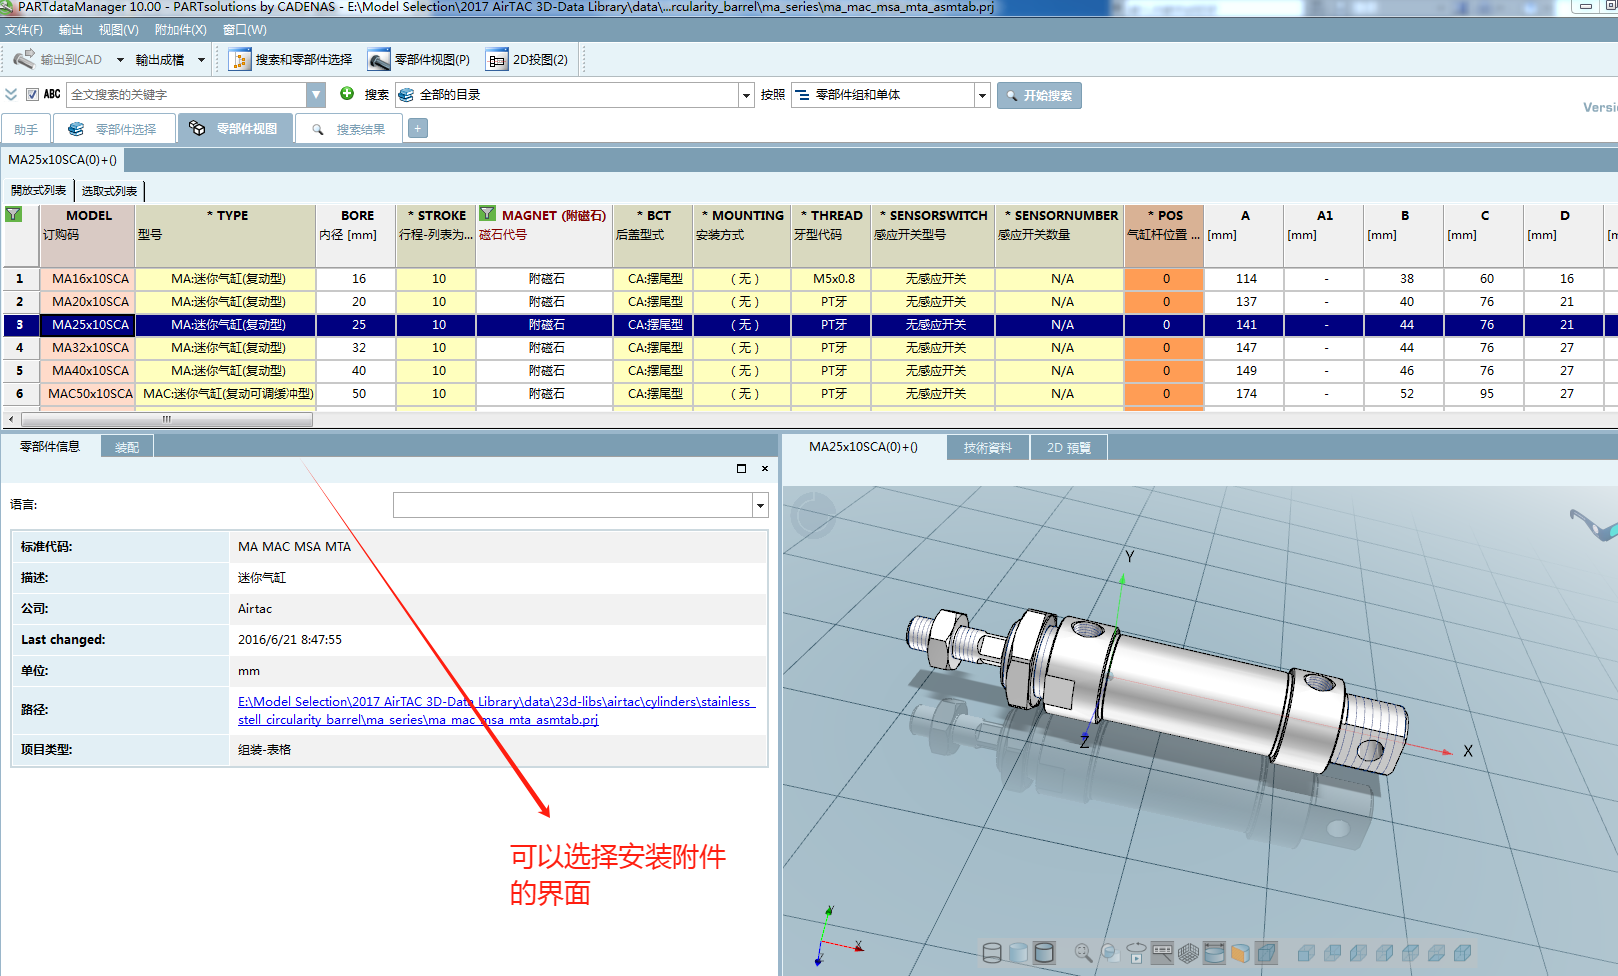Click the 全文搜索的关键字 input field
The width and height of the screenshot is (1618, 976).
[187, 95]
